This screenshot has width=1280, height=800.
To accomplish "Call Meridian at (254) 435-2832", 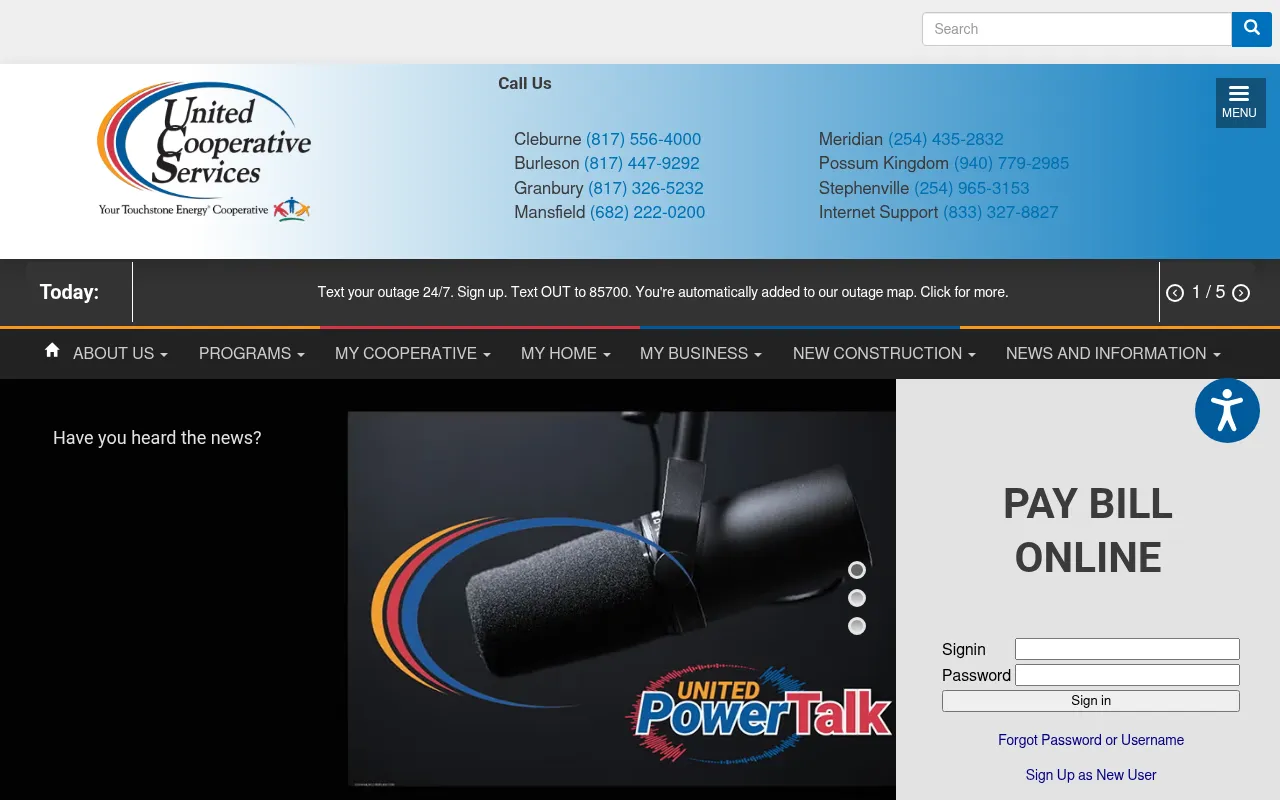I will (x=946, y=139).
